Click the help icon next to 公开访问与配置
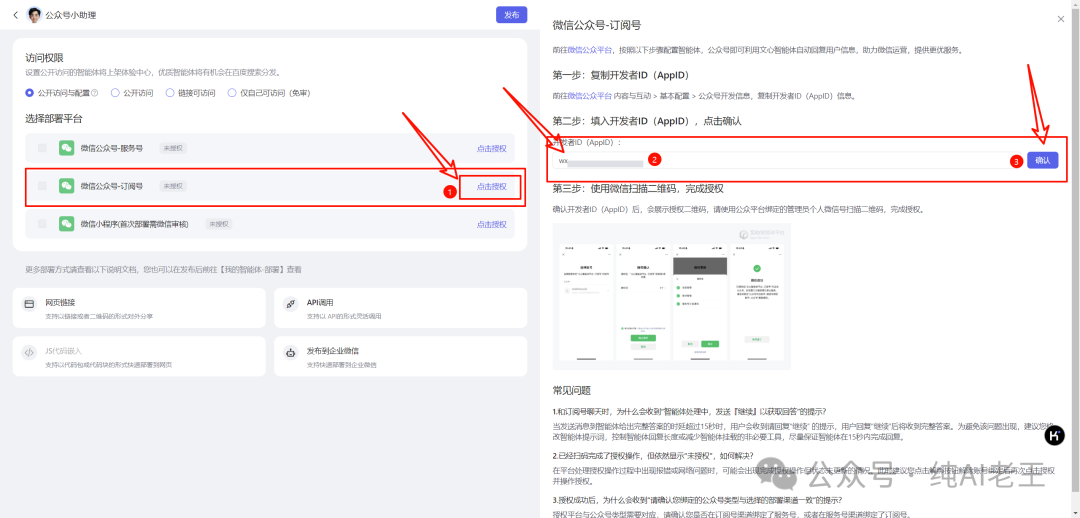The width and height of the screenshot is (1080, 518). (95, 93)
